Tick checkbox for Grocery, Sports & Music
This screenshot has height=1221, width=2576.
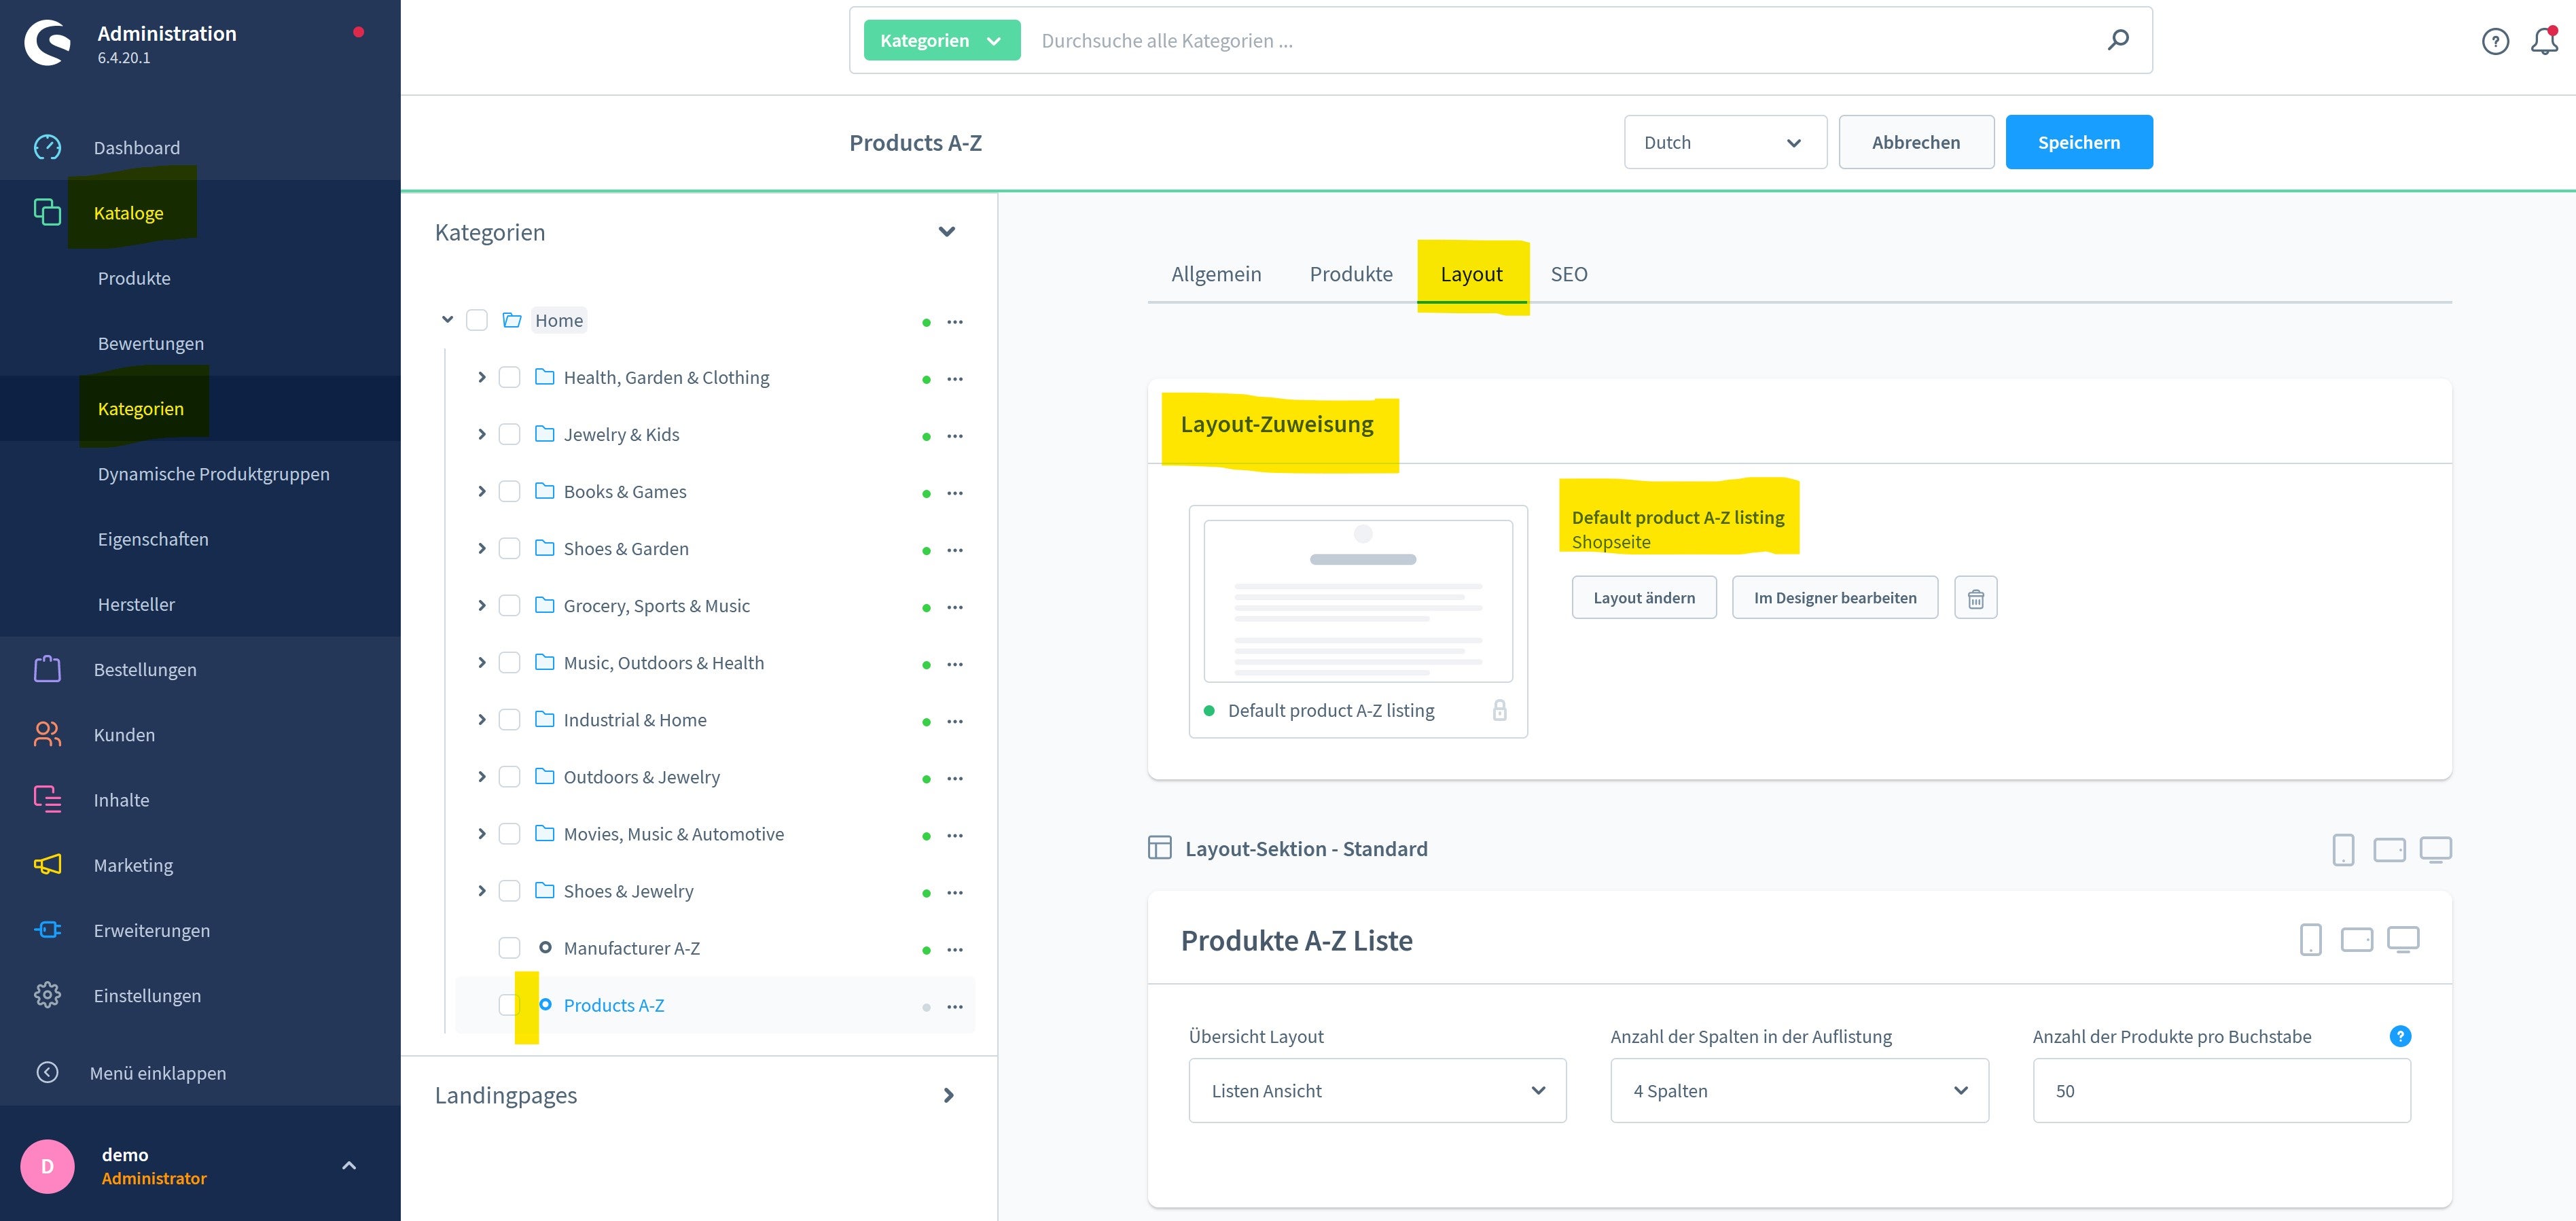[x=509, y=605]
